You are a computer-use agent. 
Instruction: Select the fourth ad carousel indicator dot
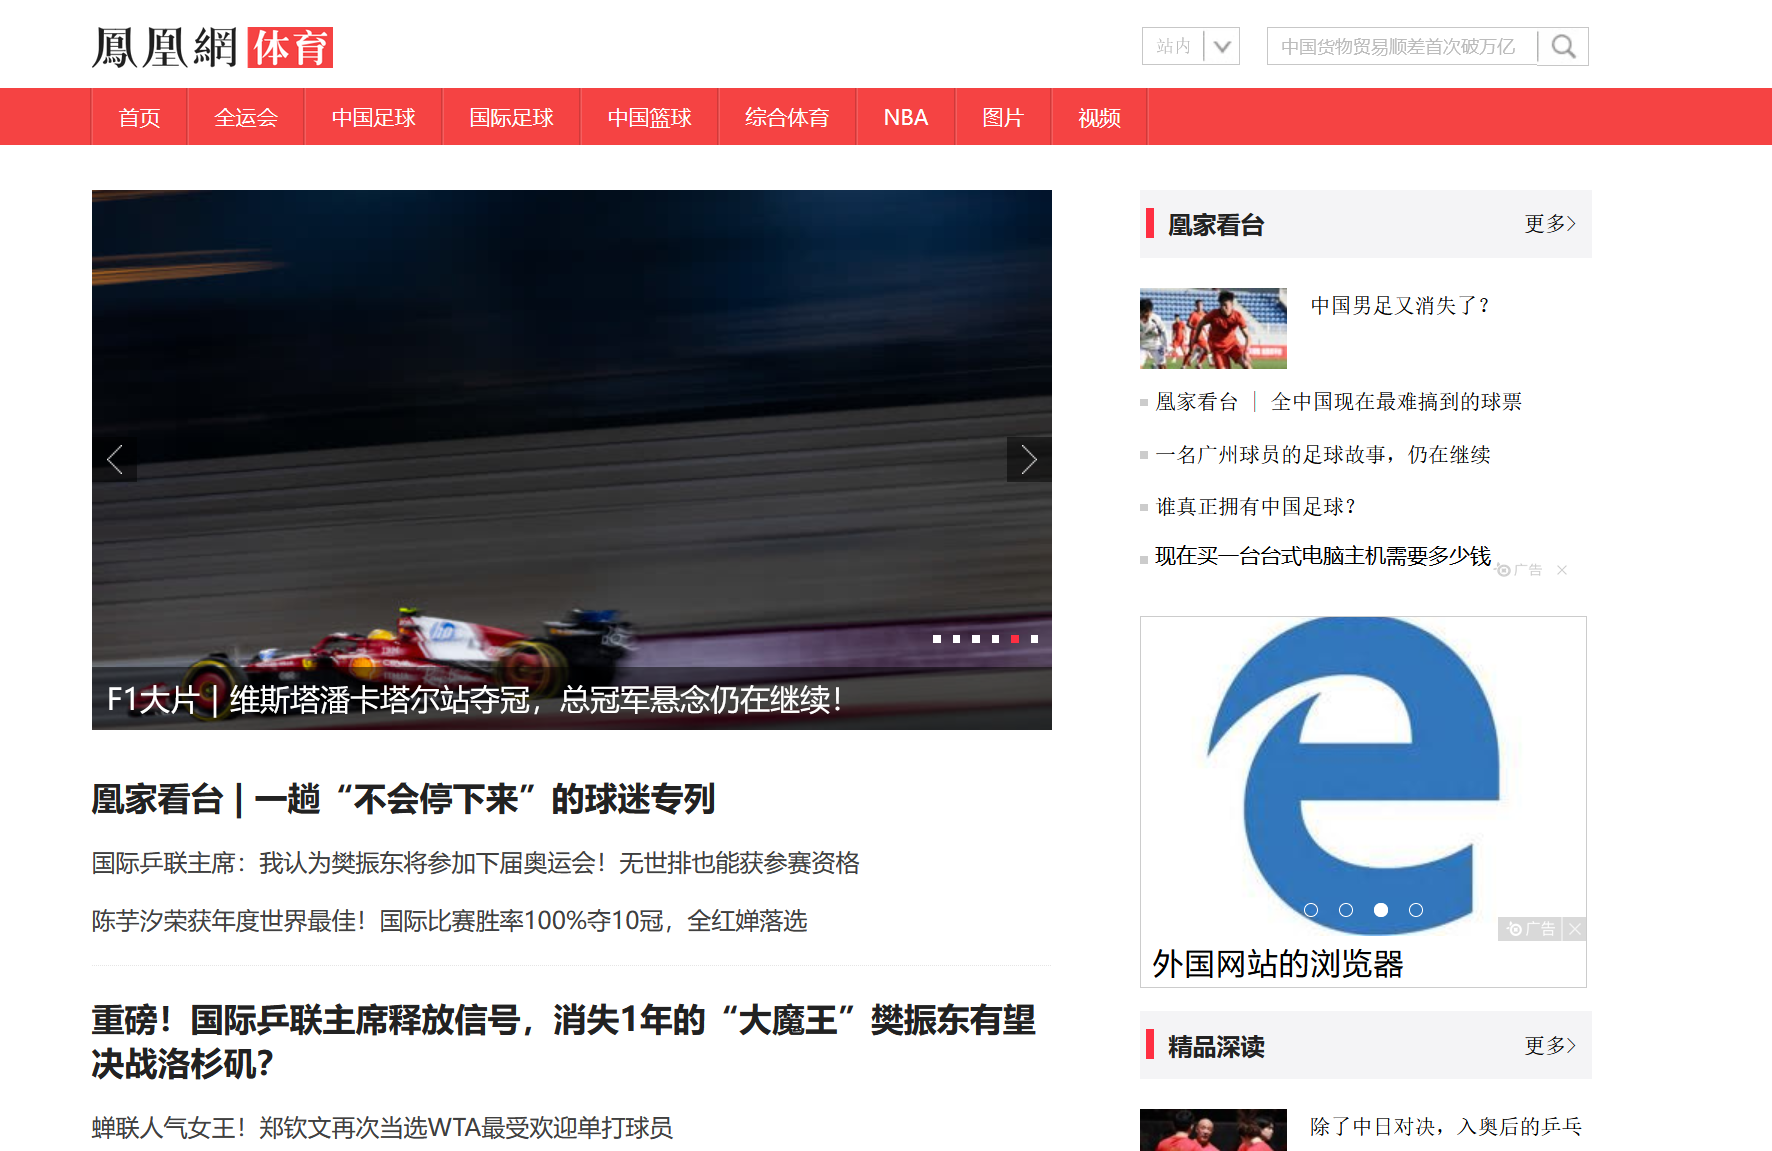[x=1416, y=910]
